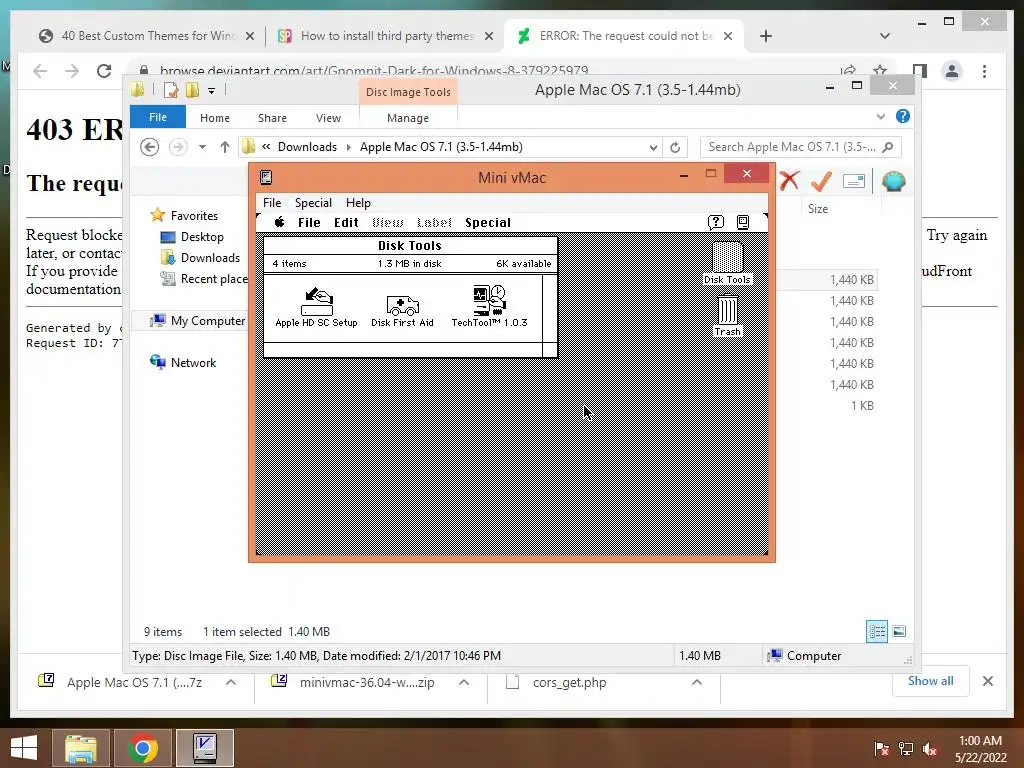Open the address bar history dropdown

coord(653,148)
